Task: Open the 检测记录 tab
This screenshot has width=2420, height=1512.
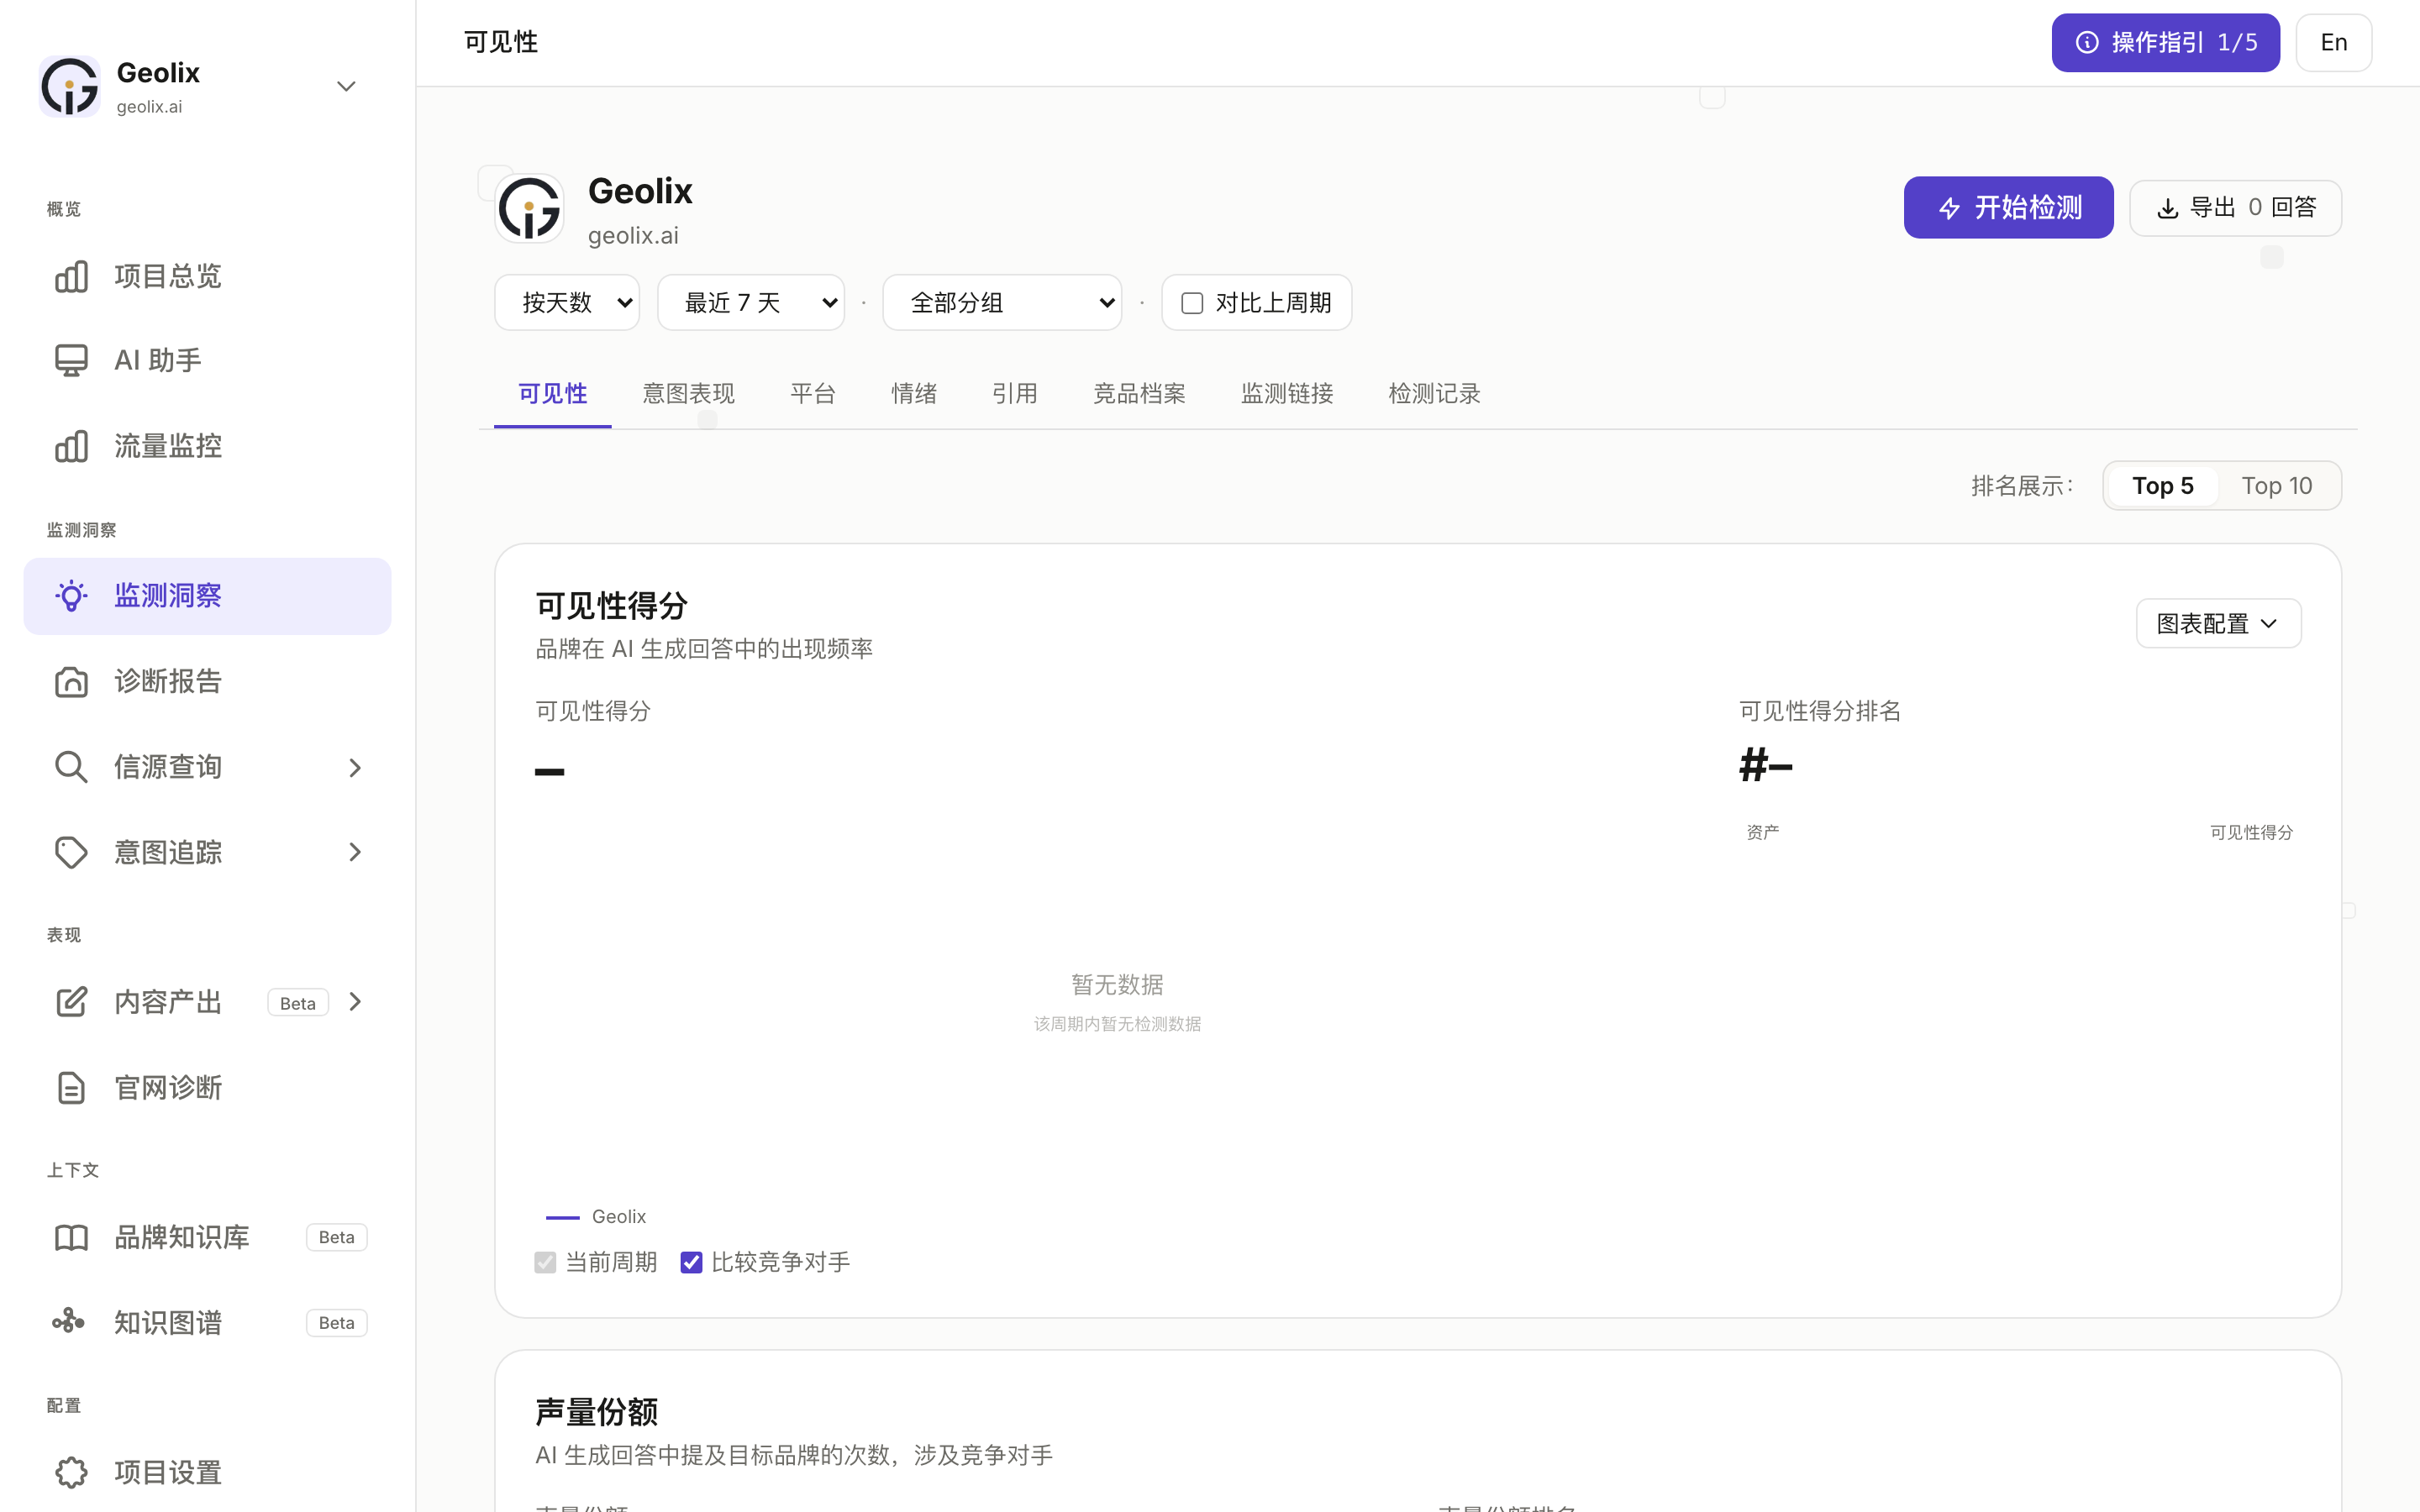Action: click(x=1434, y=394)
